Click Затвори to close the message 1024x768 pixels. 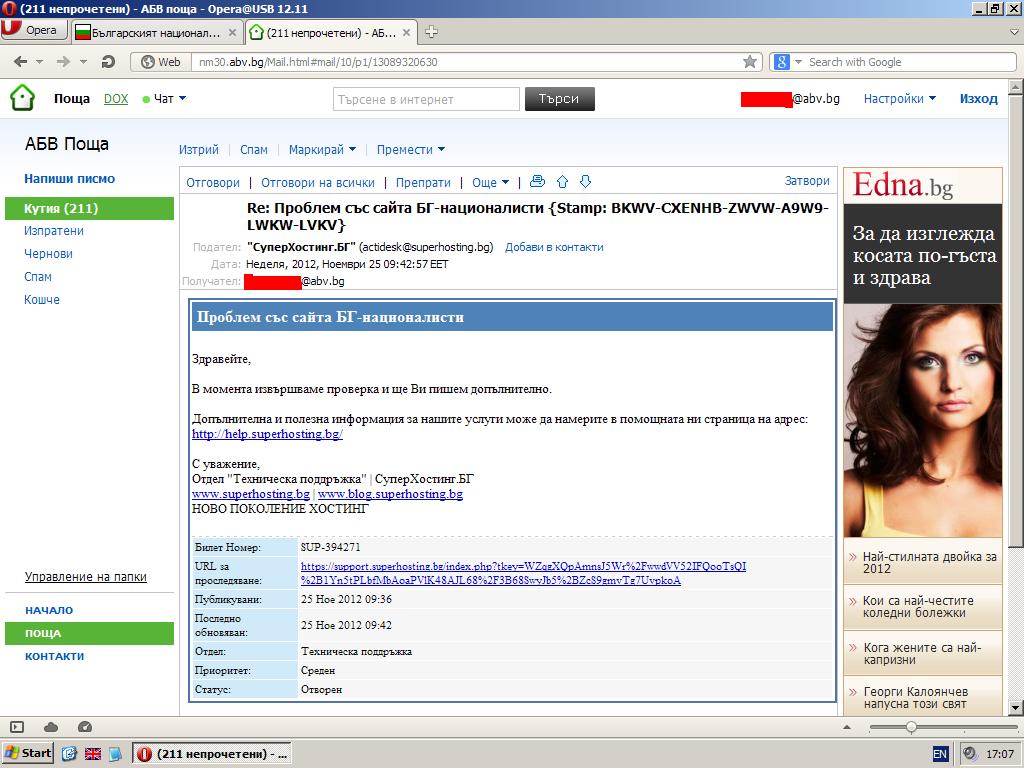[x=807, y=181]
